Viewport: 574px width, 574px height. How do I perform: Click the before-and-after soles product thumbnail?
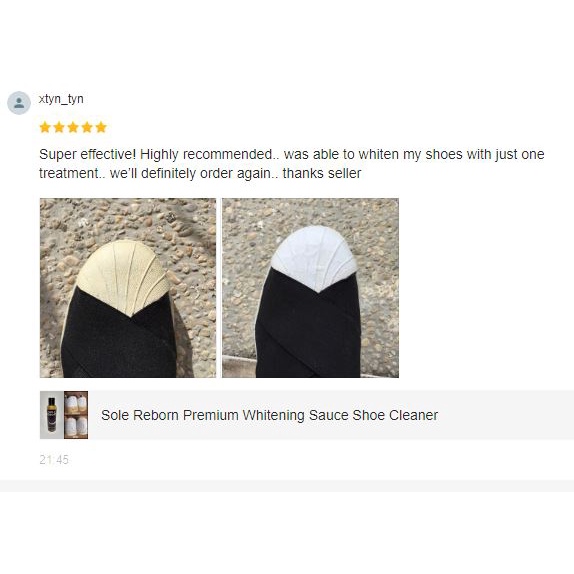76,415
